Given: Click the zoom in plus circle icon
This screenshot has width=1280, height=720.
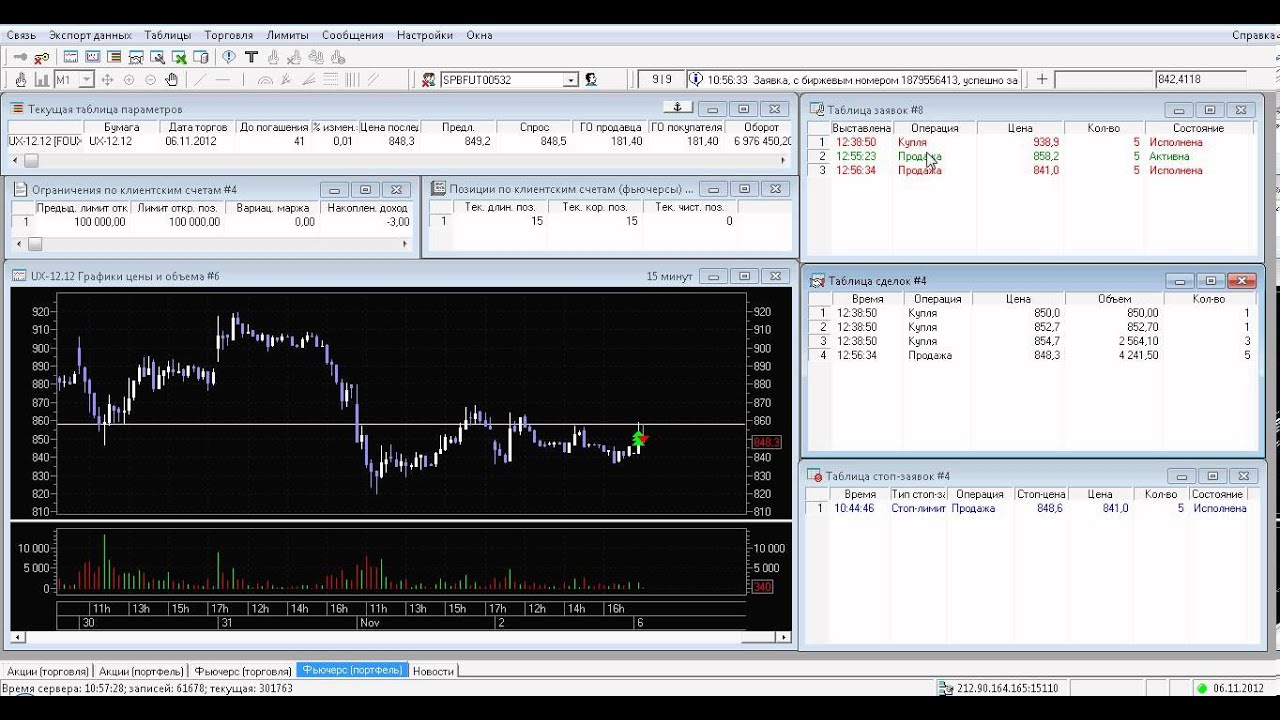Looking at the screenshot, I should tap(129, 80).
